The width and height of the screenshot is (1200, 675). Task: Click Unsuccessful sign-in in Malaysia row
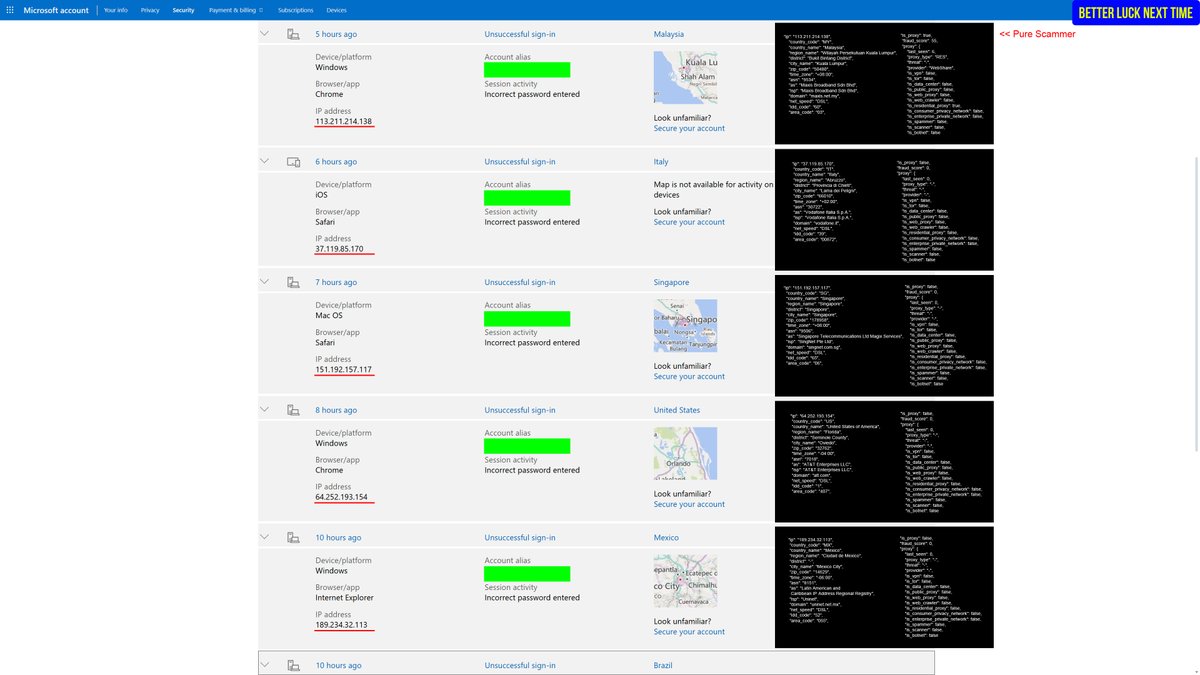[x=520, y=34]
